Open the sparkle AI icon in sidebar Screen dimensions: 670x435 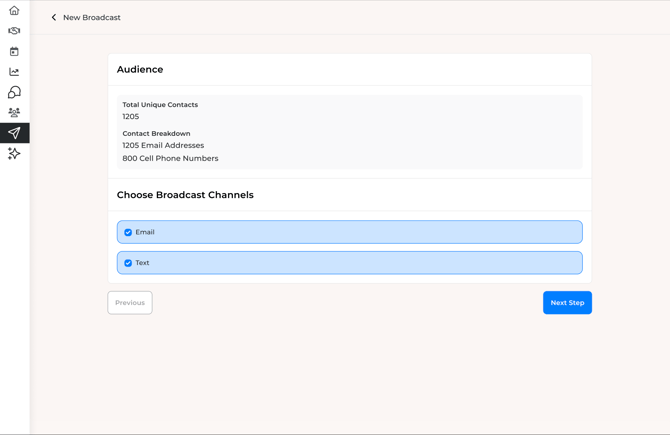[14, 153]
